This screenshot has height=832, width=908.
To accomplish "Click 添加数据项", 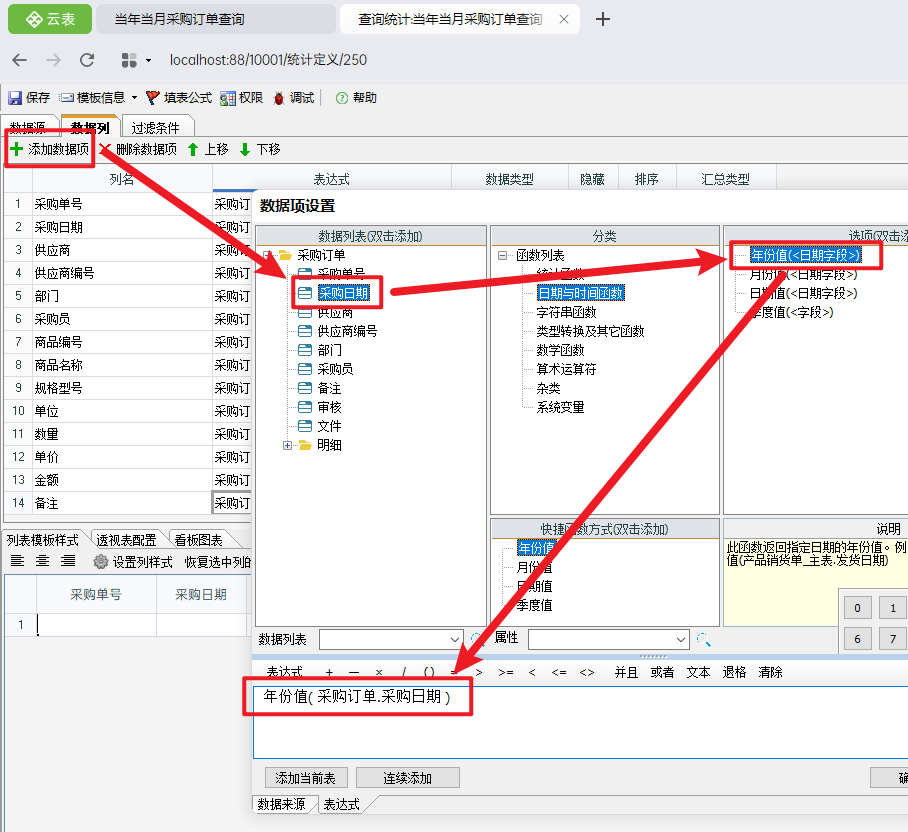I will click(x=50, y=149).
